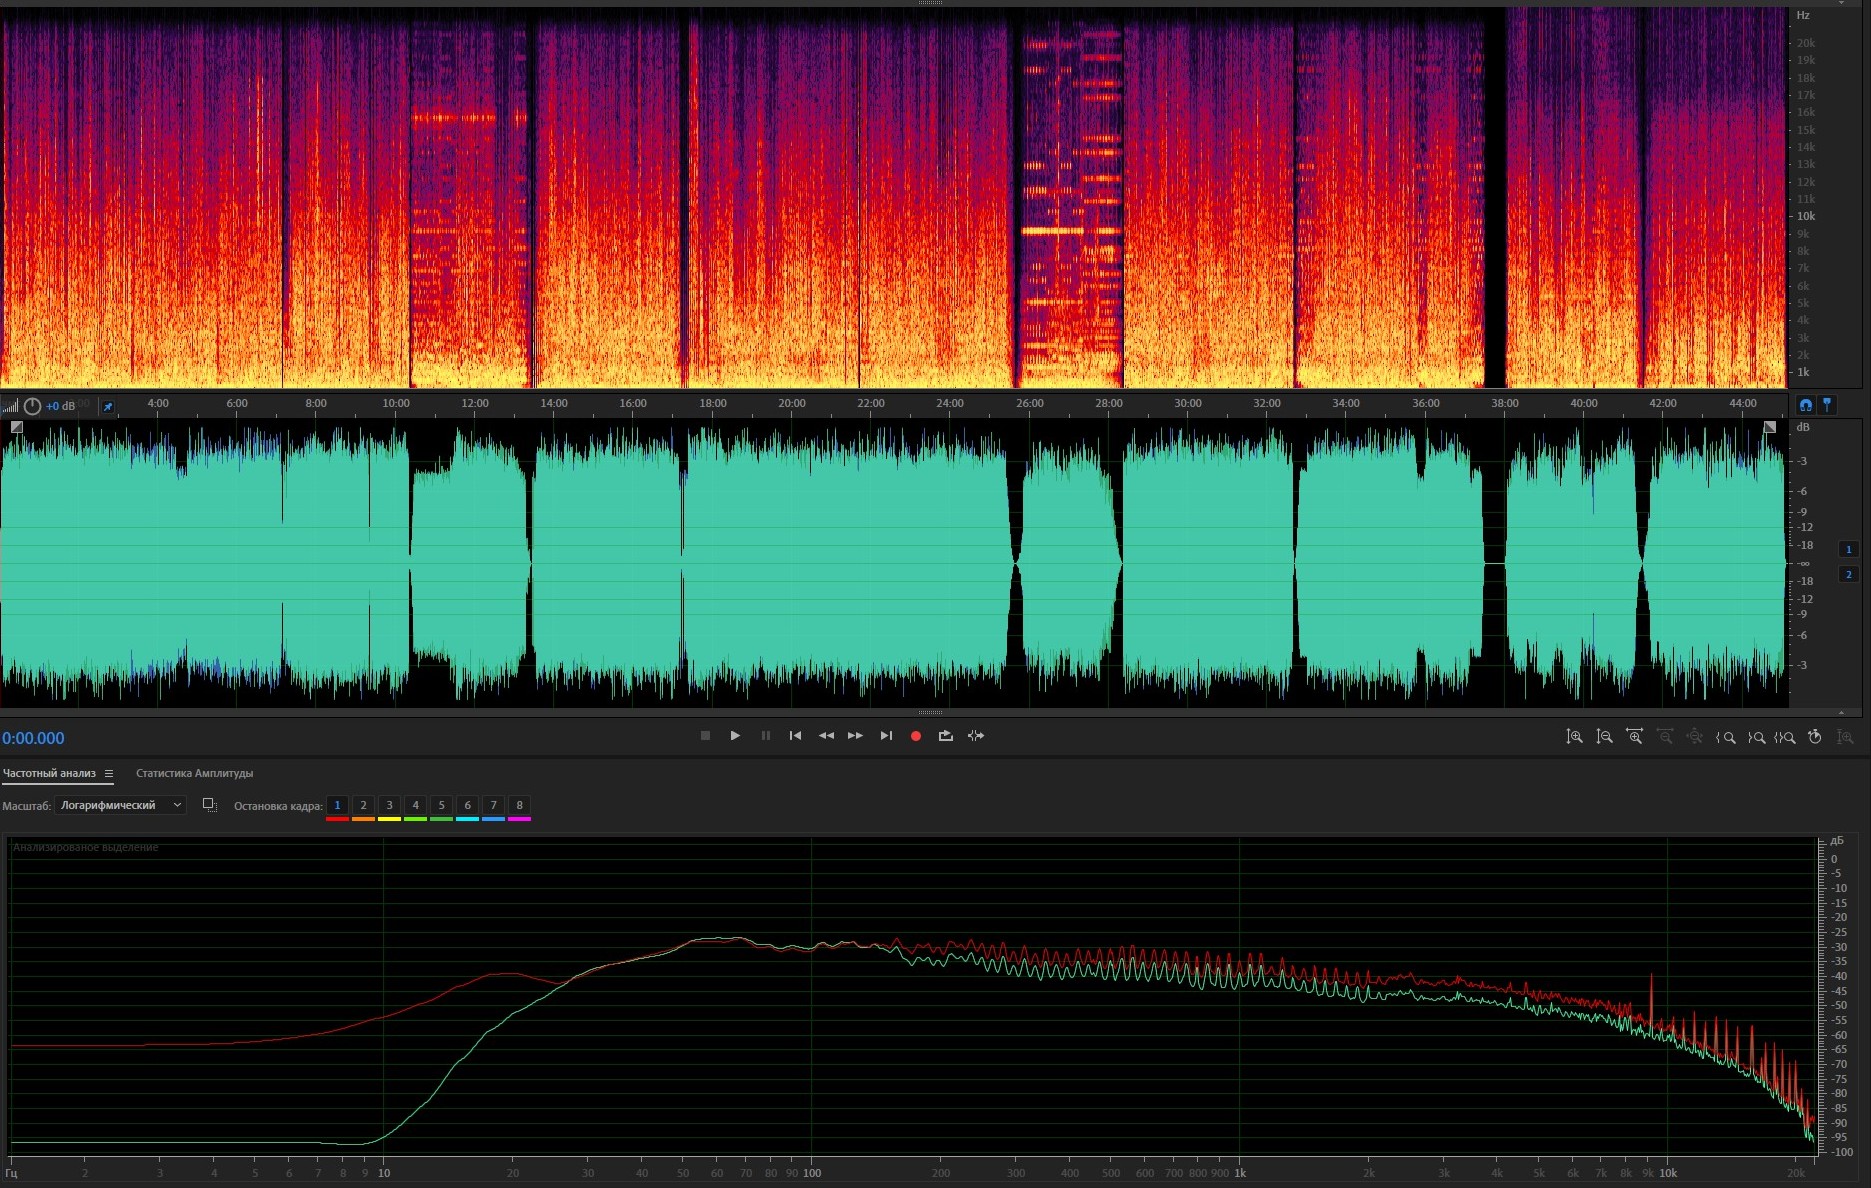Toggle channel 1 enable button
The image size is (1871, 1188).
tap(1848, 549)
